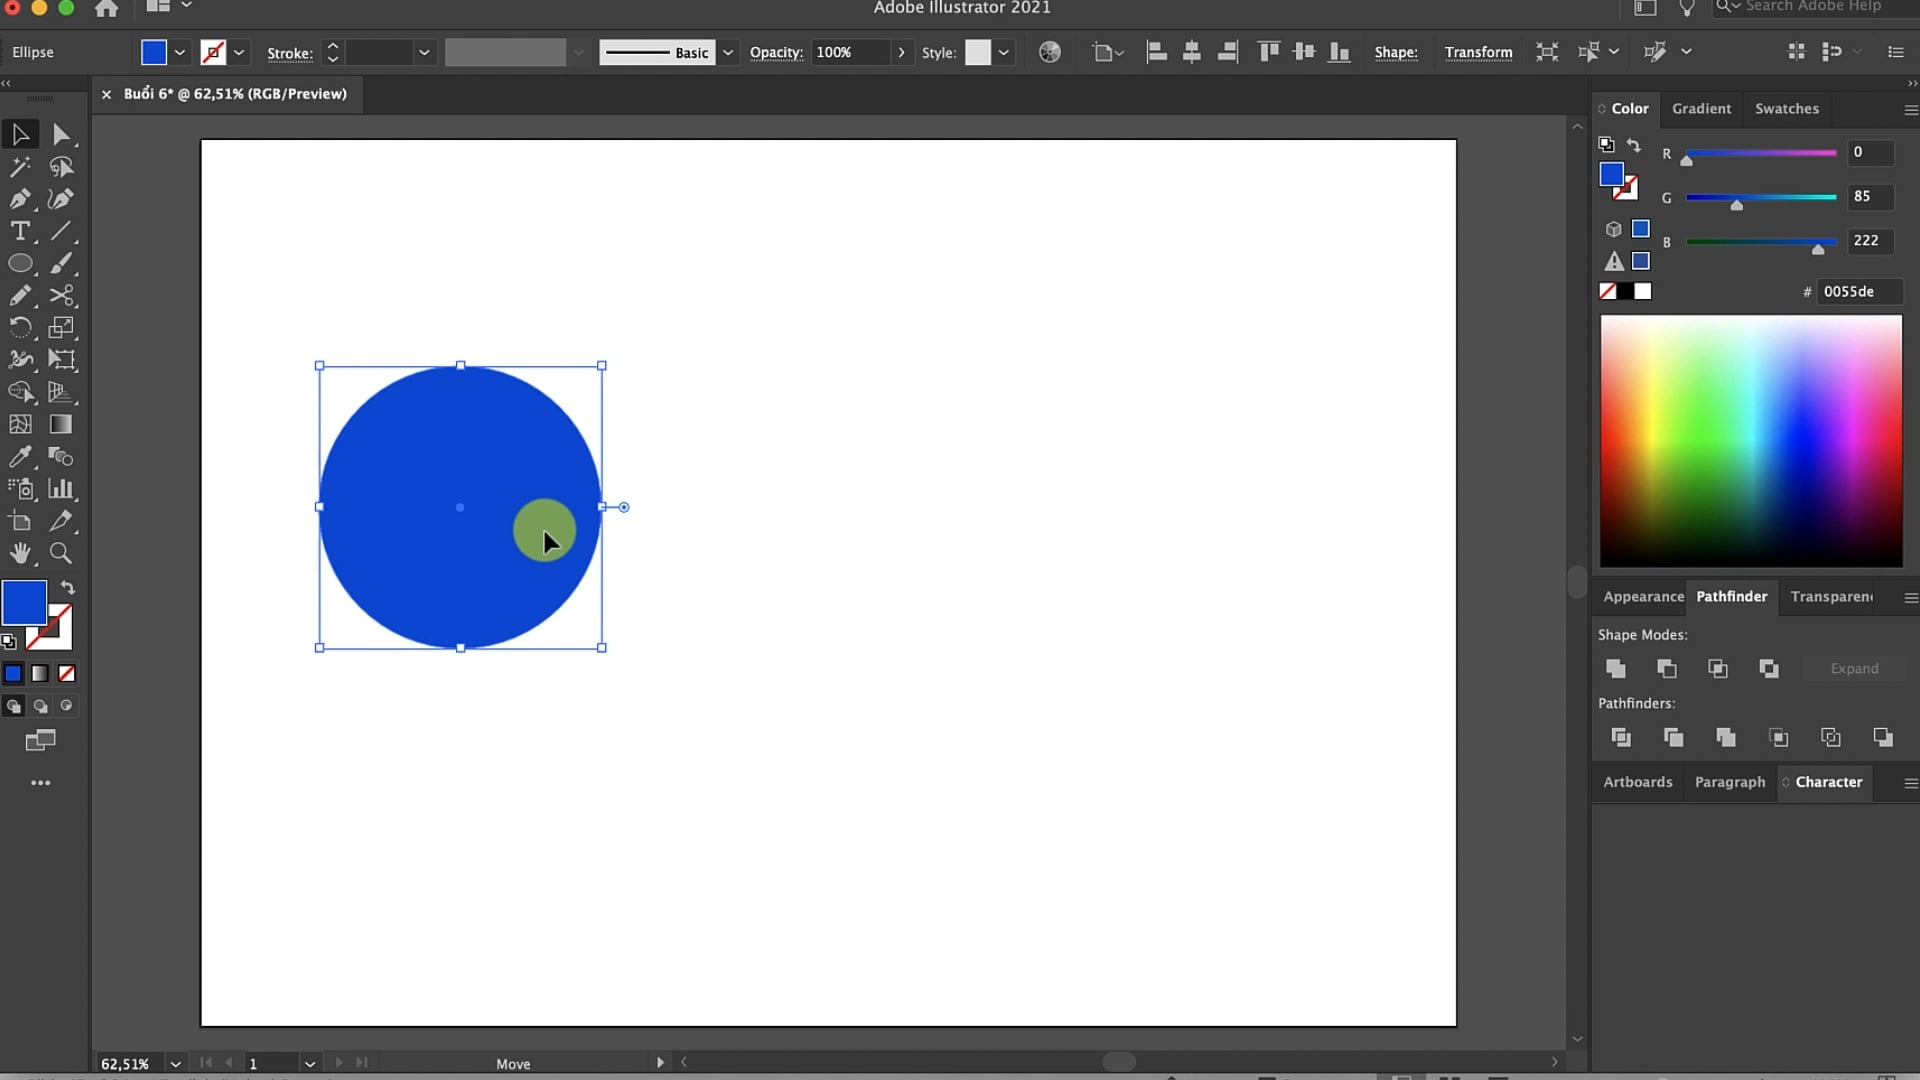Enable Draw Behind mode
1920x1080 pixels.
[x=41, y=706]
